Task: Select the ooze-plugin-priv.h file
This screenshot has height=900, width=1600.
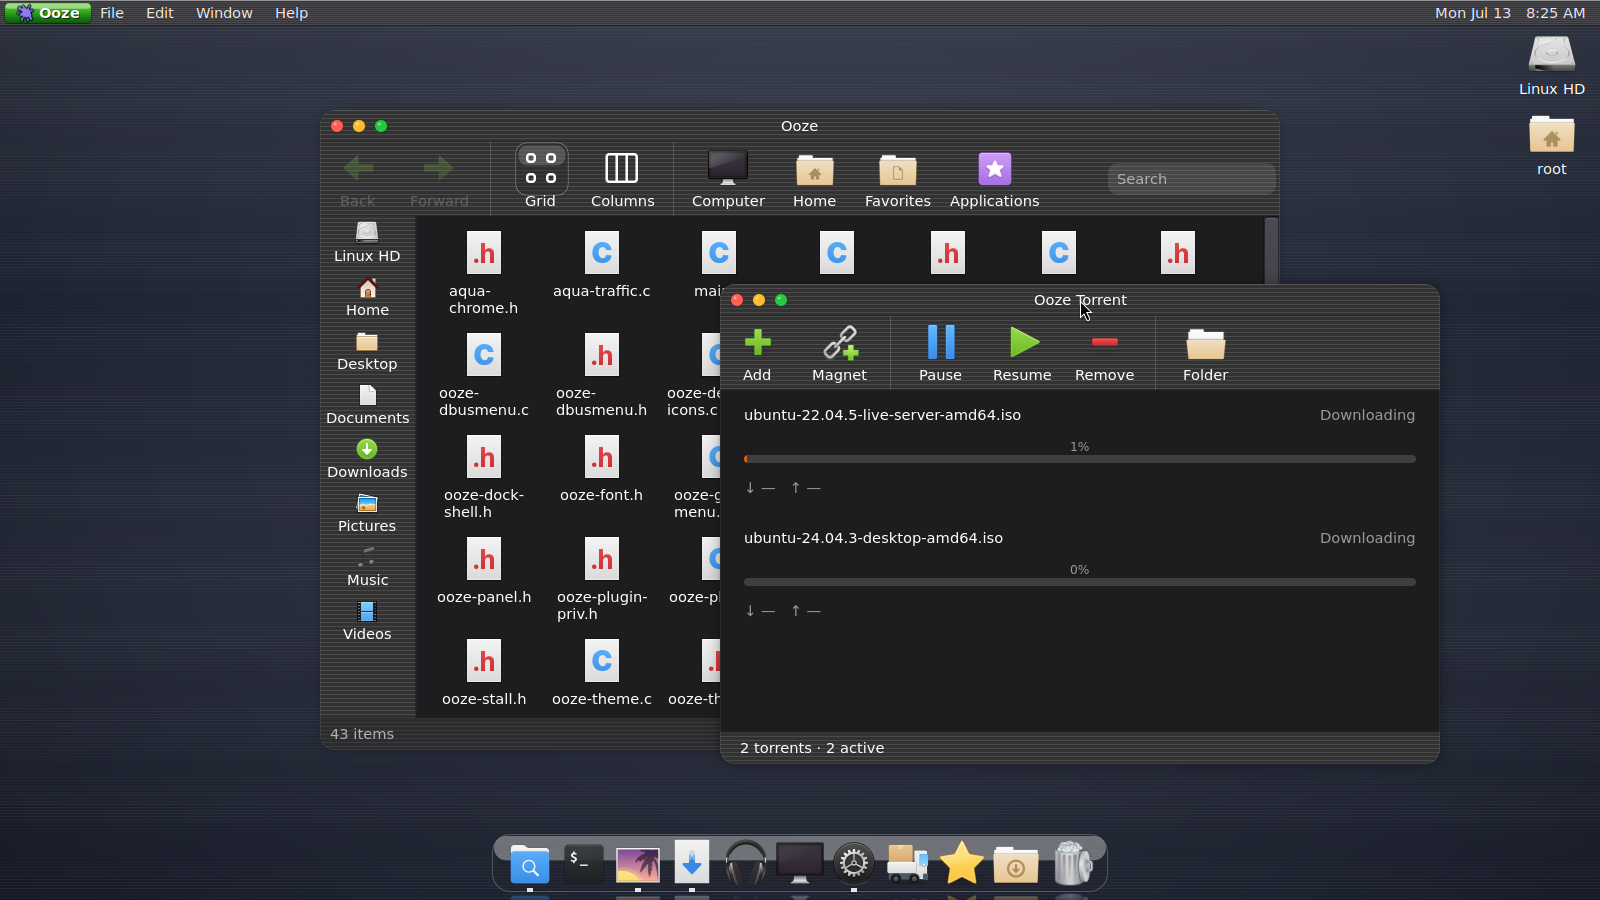Action: [602, 578]
